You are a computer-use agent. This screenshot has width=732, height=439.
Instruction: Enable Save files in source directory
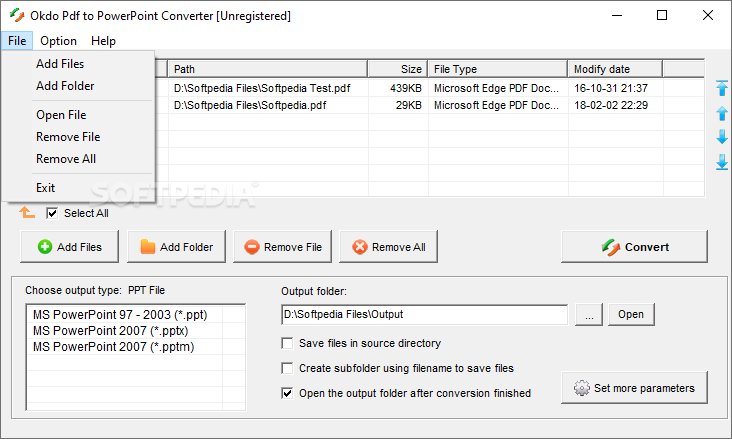[x=287, y=343]
